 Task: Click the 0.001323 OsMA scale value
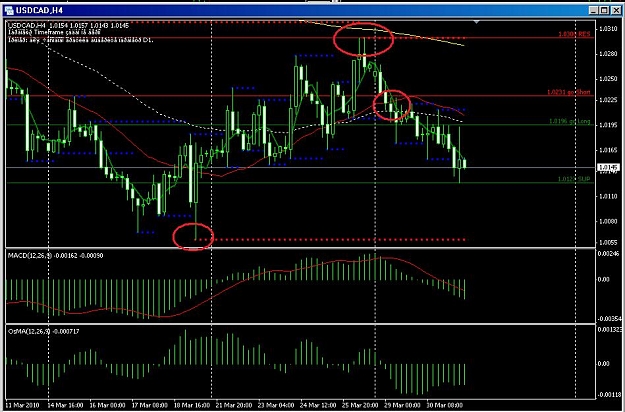click(608, 329)
